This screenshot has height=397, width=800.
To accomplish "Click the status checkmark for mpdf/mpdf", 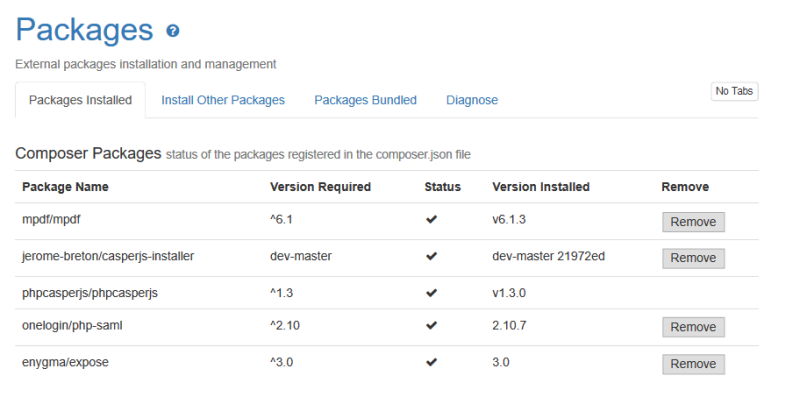I will (x=432, y=219).
